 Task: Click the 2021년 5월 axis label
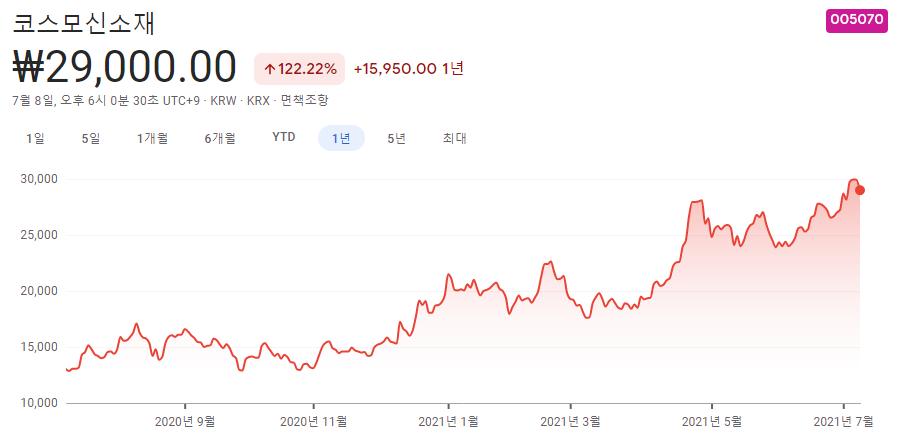point(712,422)
